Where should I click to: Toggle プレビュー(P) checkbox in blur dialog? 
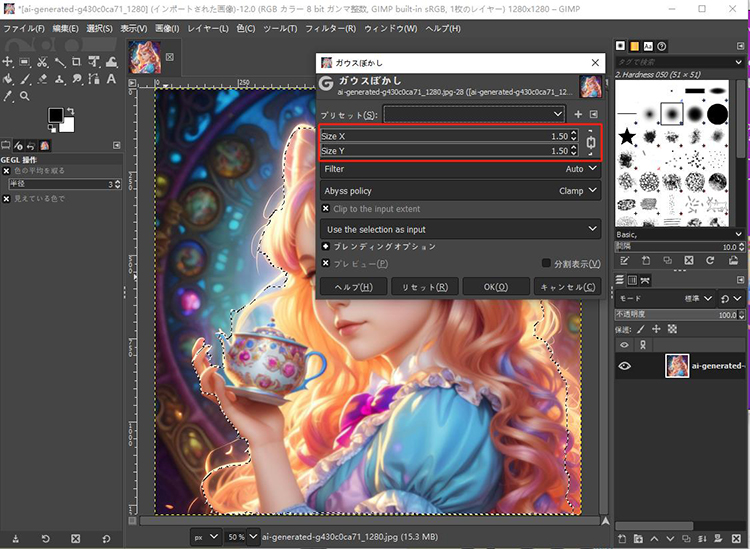[x=326, y=264]
